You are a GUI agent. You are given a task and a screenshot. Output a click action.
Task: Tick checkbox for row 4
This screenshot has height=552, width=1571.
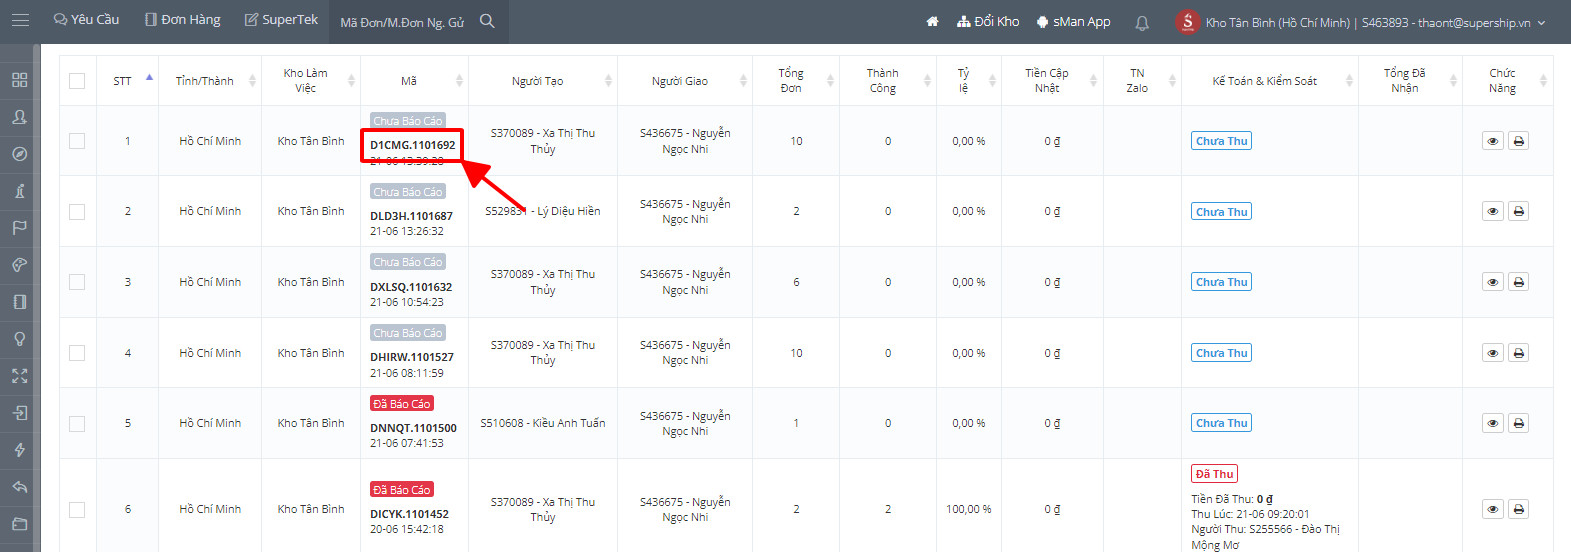[x=77, y=353]
